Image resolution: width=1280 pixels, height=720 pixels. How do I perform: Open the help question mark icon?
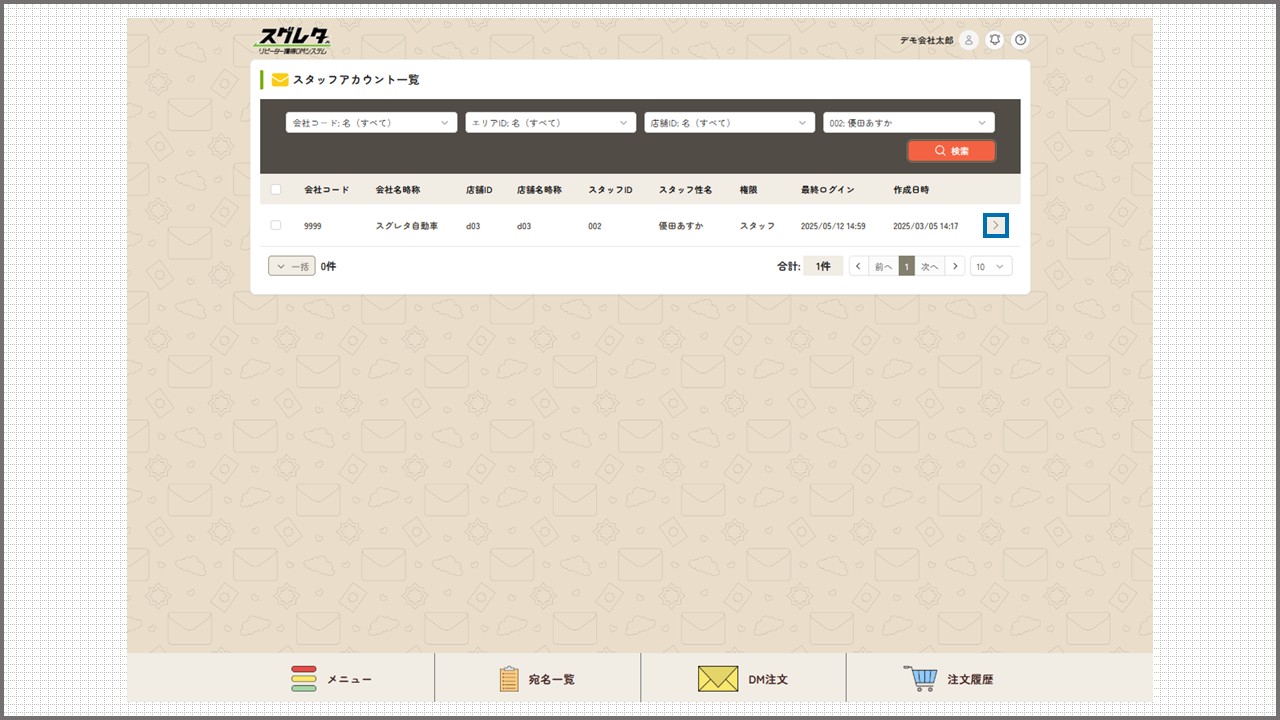tap(1020, 40)
